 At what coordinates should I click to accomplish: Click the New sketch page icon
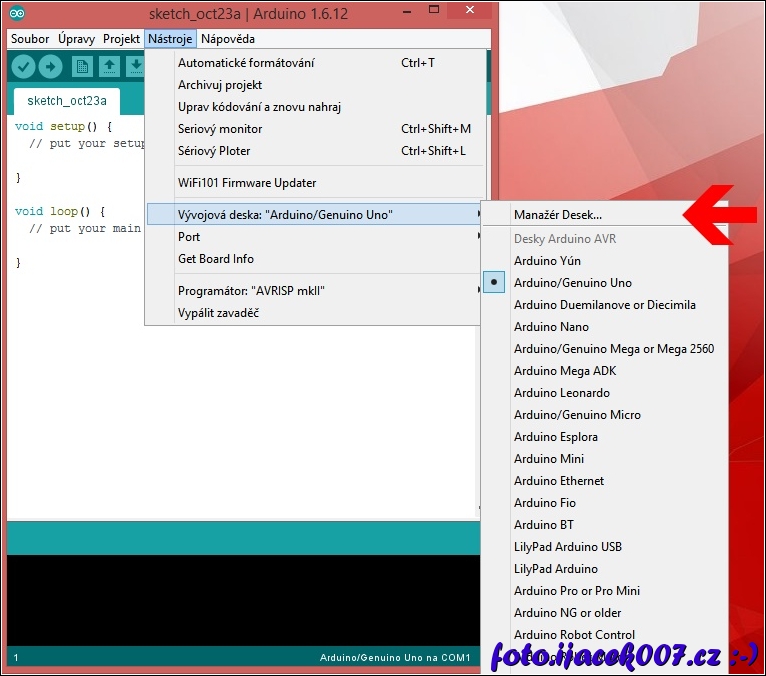pos(82,66)
